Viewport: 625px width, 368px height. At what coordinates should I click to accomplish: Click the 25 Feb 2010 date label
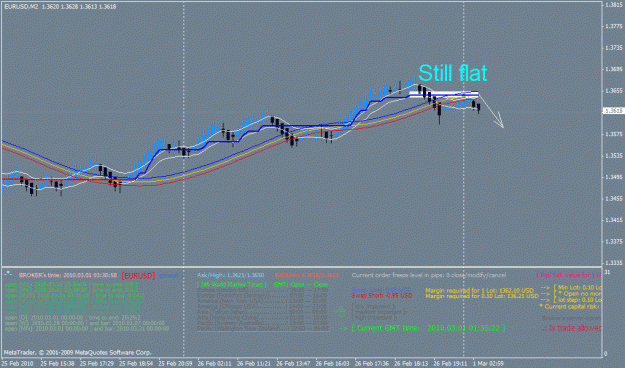point(18,364)
